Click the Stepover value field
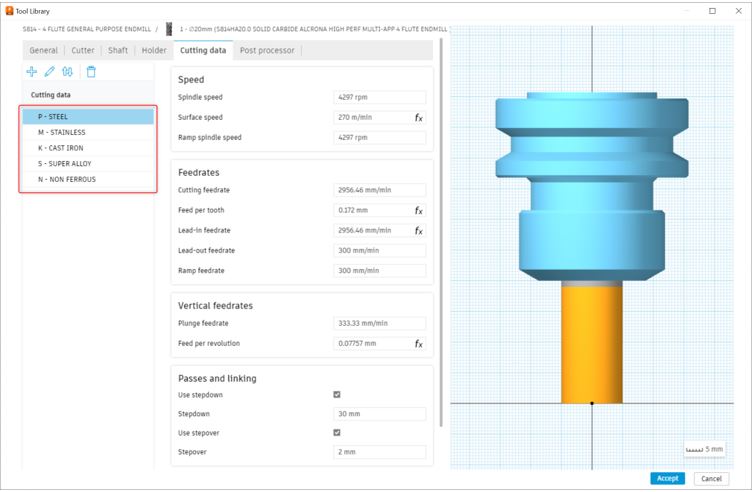The width and height of the screenshot is (756, 492). tap(379, 452)
